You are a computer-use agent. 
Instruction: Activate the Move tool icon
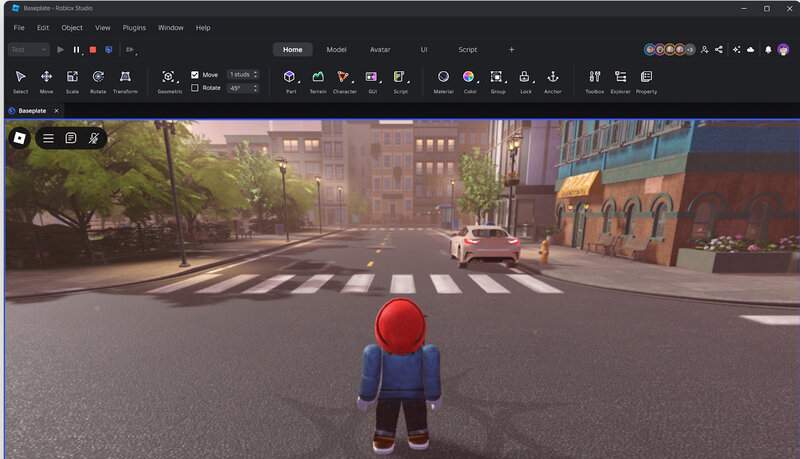click(x=46, y=77)
